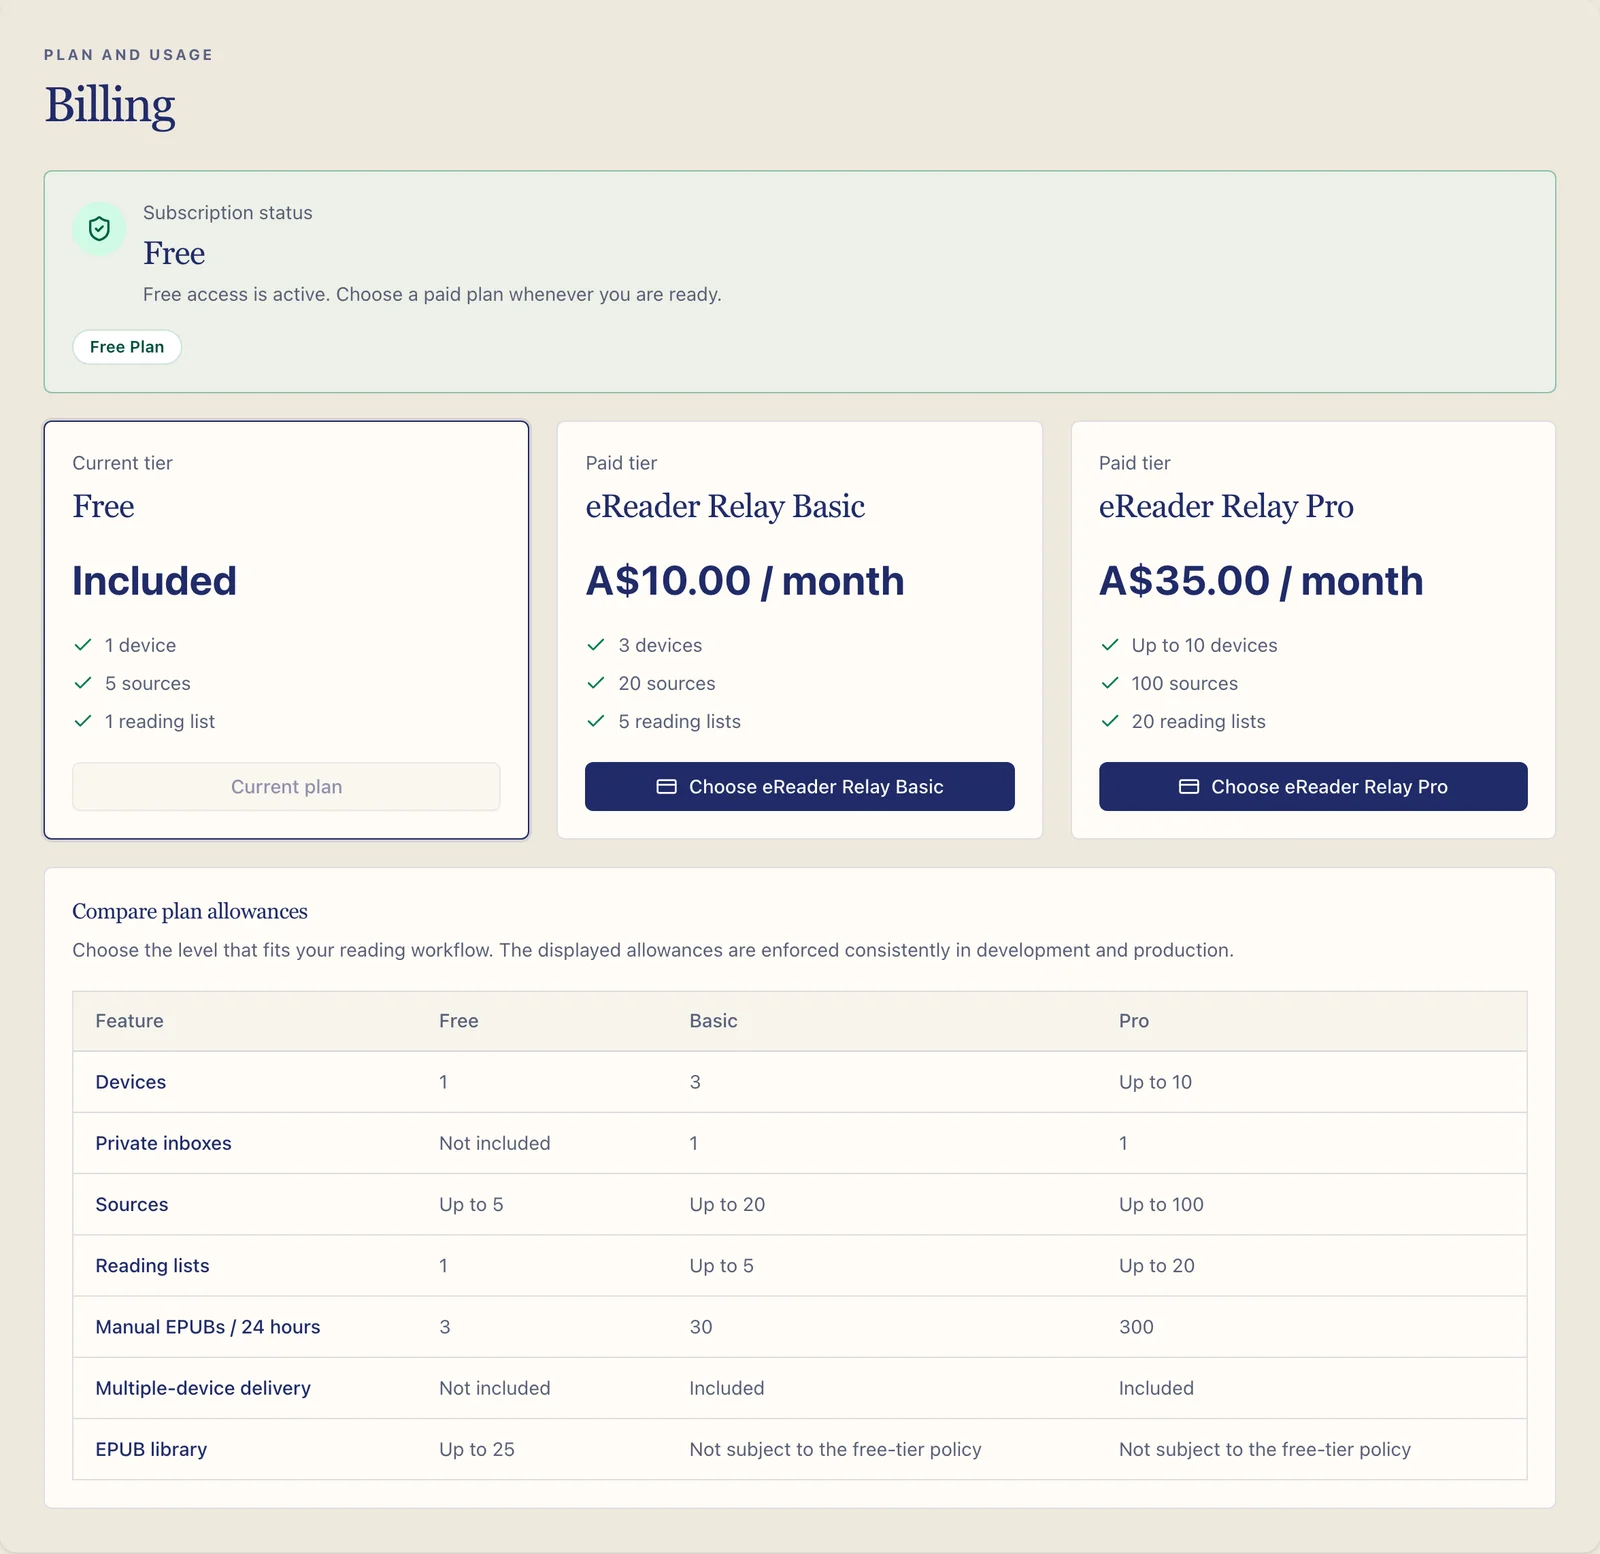
Task: Click 'Up to 25' EPUB library cell
Action: (x=477, y=1449)
